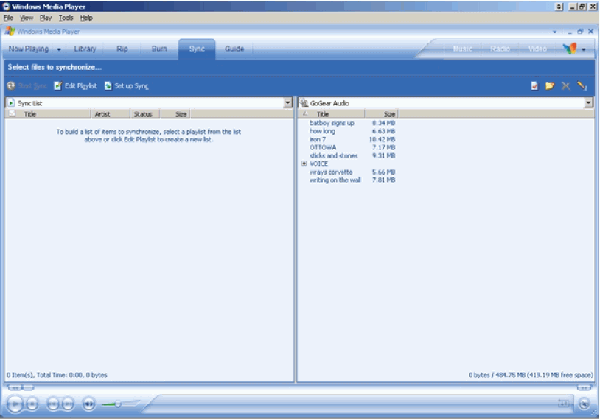Switch to the Guide tab
This screenshot has width=600, height=419.
point(235,49)
